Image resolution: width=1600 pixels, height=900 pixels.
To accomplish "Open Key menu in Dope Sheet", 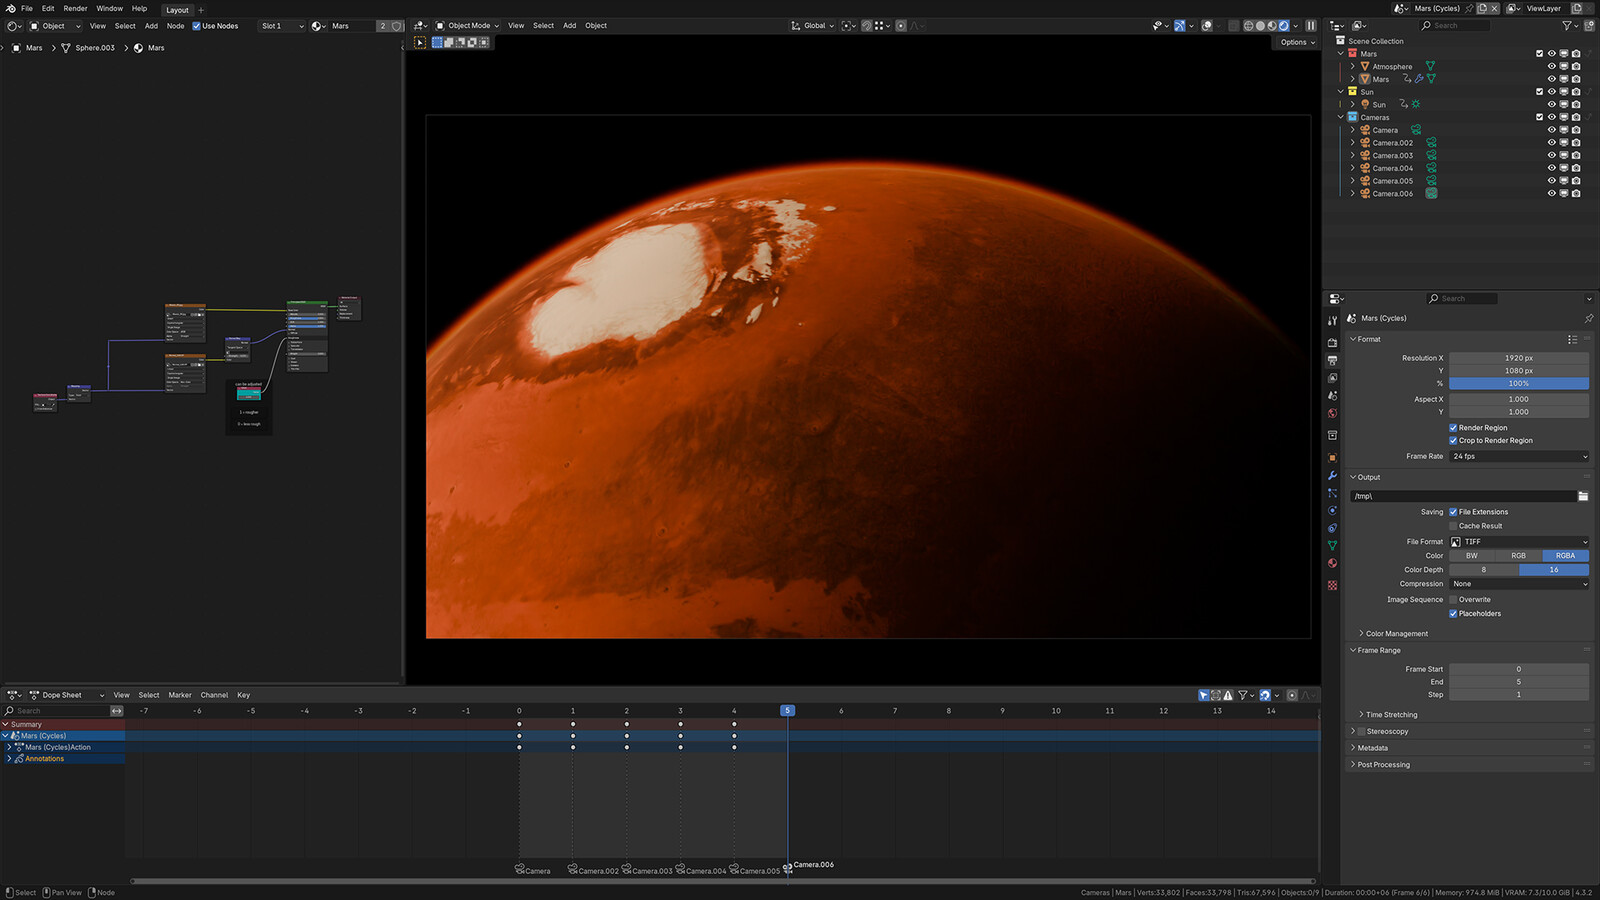I will click(x=243, y=695).
